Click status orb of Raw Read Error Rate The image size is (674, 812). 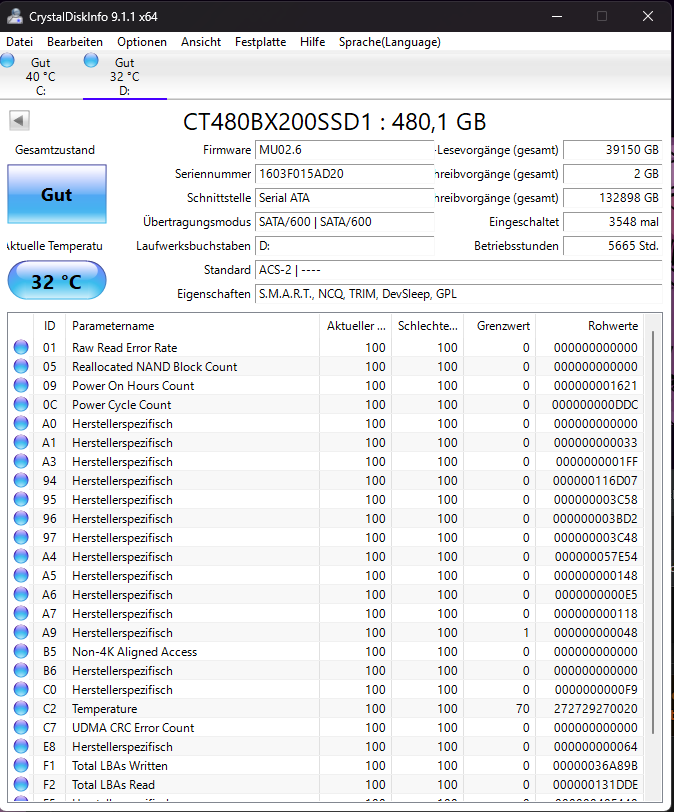(21, 347)
